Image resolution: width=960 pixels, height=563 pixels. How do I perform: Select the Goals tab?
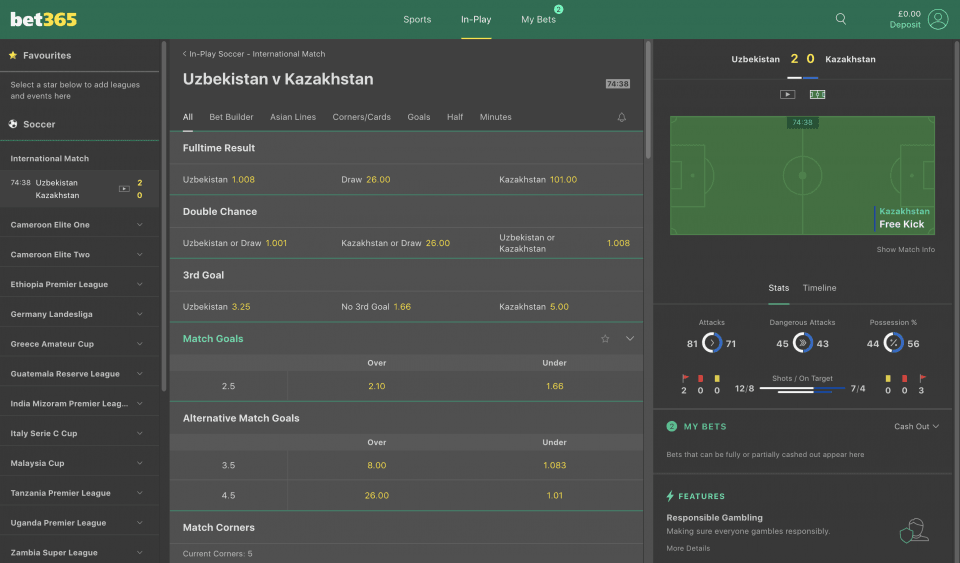(x=419, y=117)
